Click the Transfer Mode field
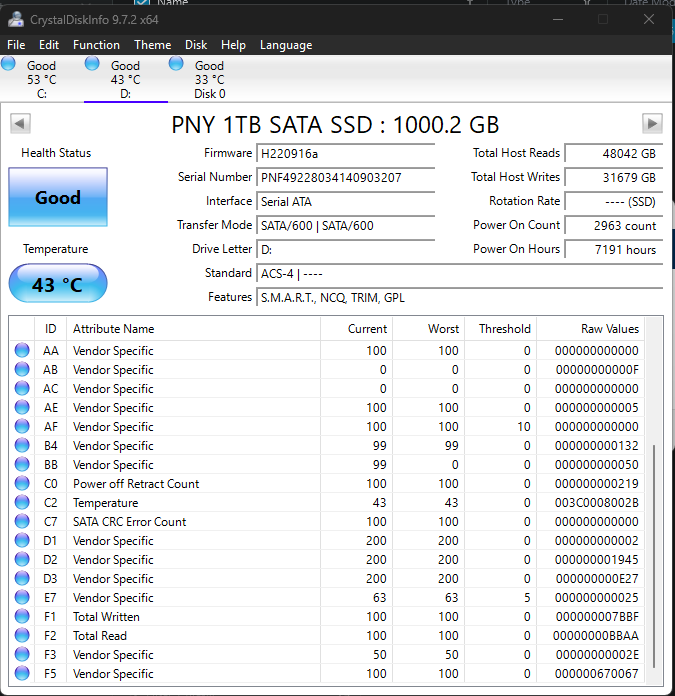The height and width of the screenshot is (696, 675). click(346, 226)
